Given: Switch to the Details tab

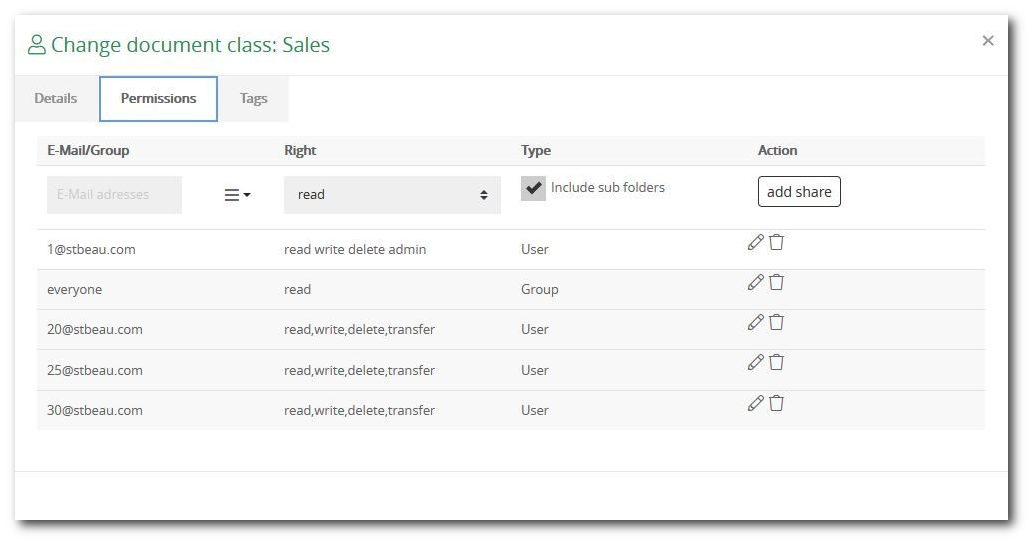Looking at the screenshot, I should 56,98.
